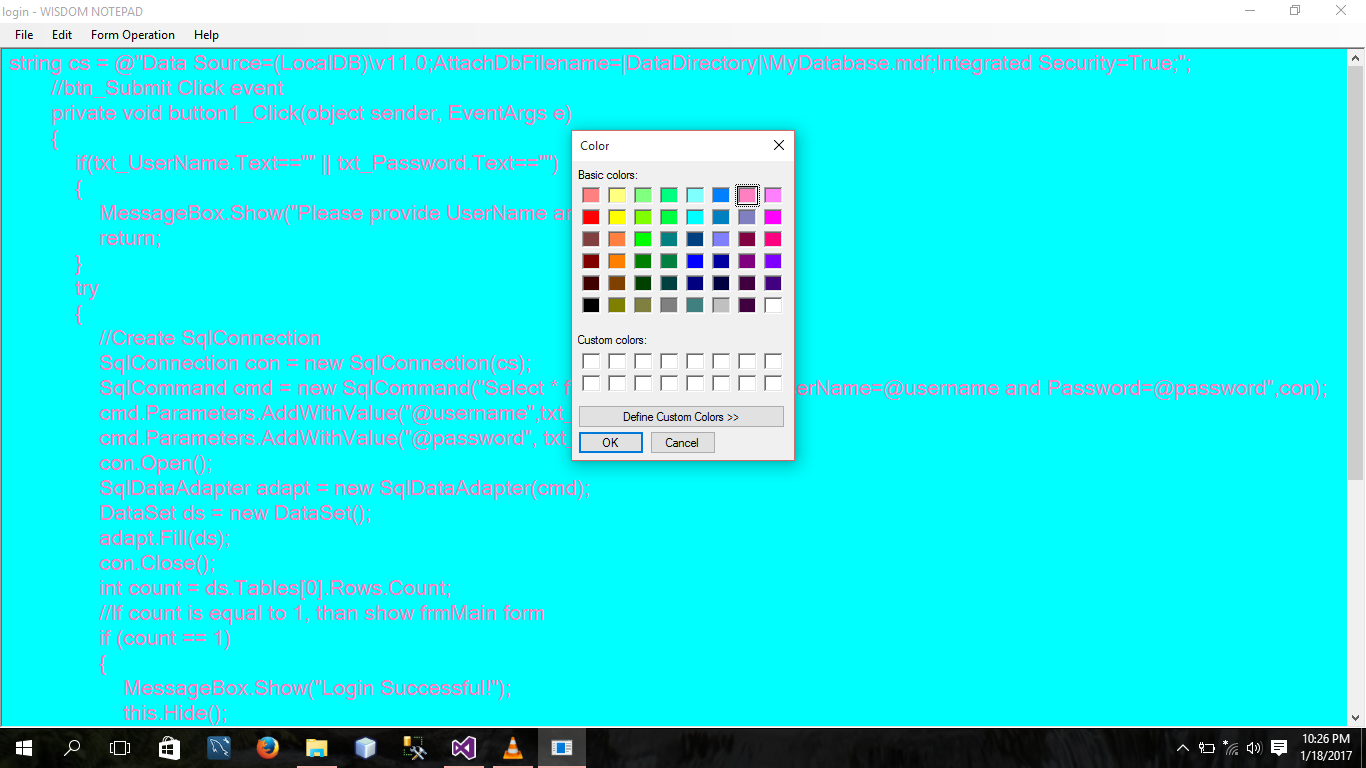
Task: Click the Wi-Fi icon in the tray
Action: click(x=1229, y=747)
